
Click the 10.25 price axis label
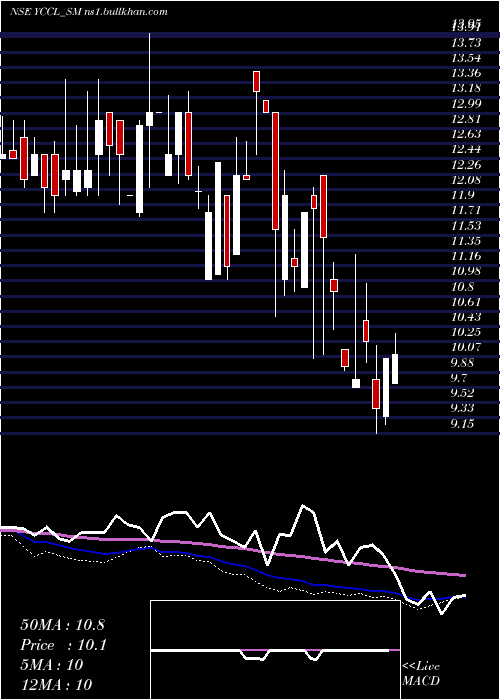point(467,332)
